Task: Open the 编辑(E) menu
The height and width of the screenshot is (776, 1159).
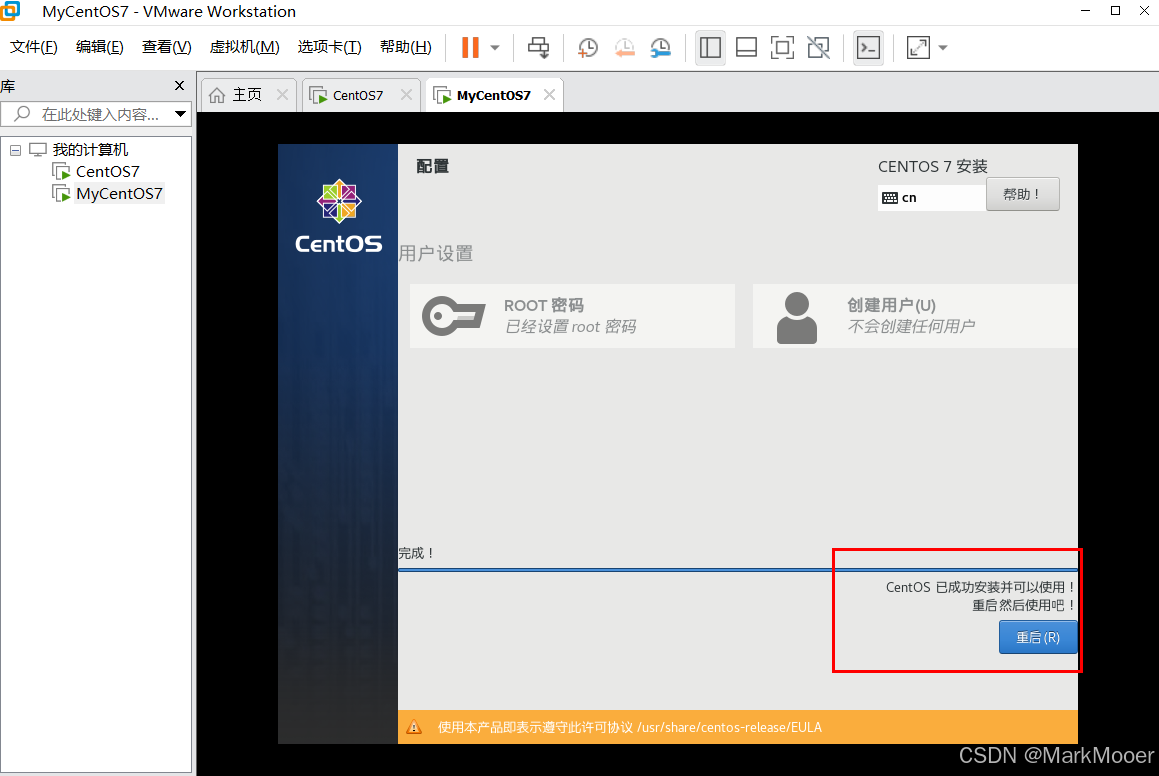Action: pyautogui.click(x=100, y=47)
